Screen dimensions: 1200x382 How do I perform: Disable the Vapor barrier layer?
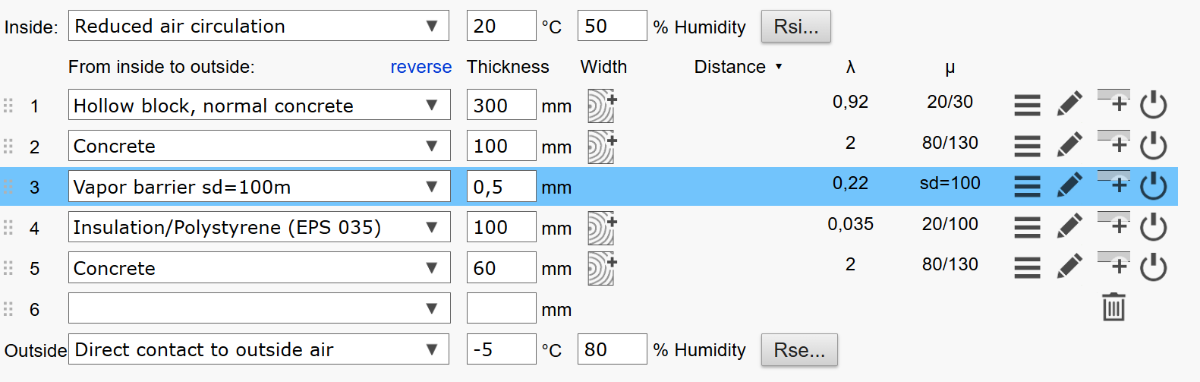coord(1154,186)
